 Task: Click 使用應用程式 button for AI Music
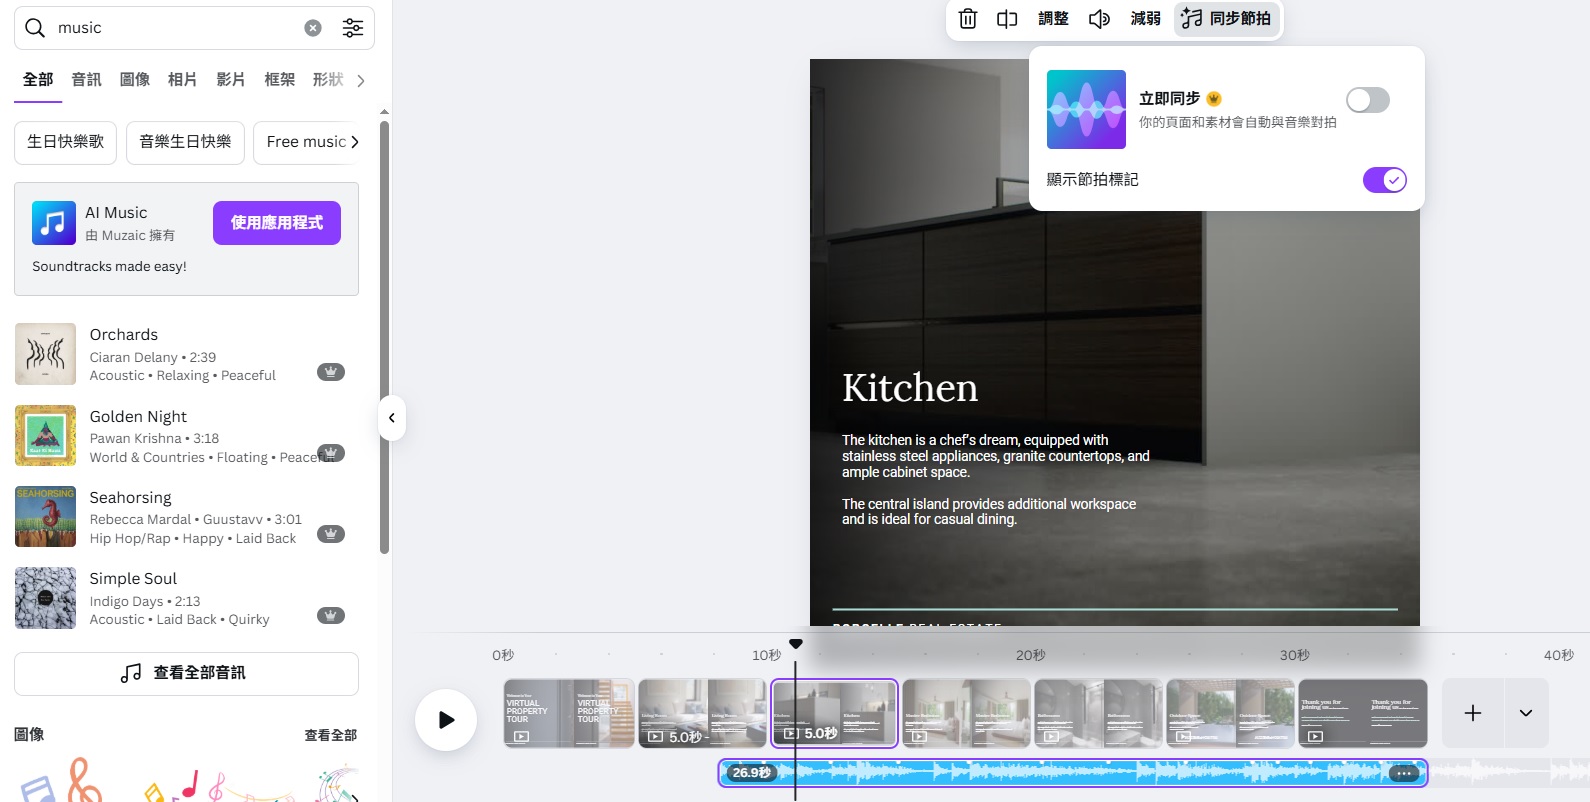tap(277, 223)
